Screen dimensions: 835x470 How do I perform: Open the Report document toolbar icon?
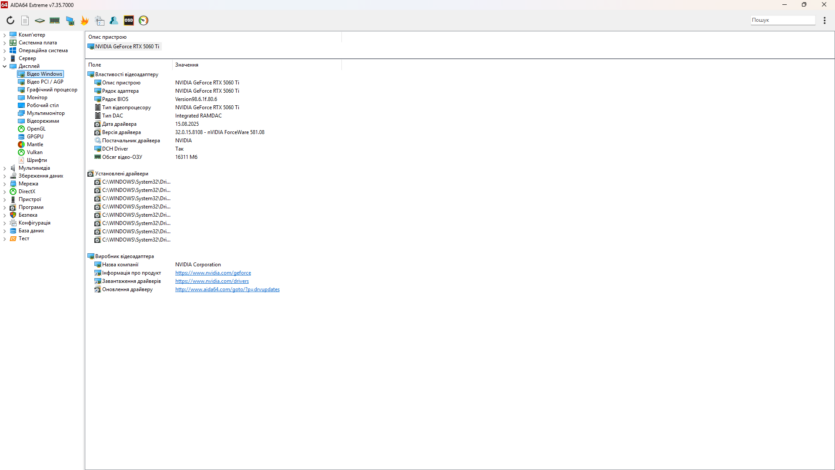click(x=25, y=20)
